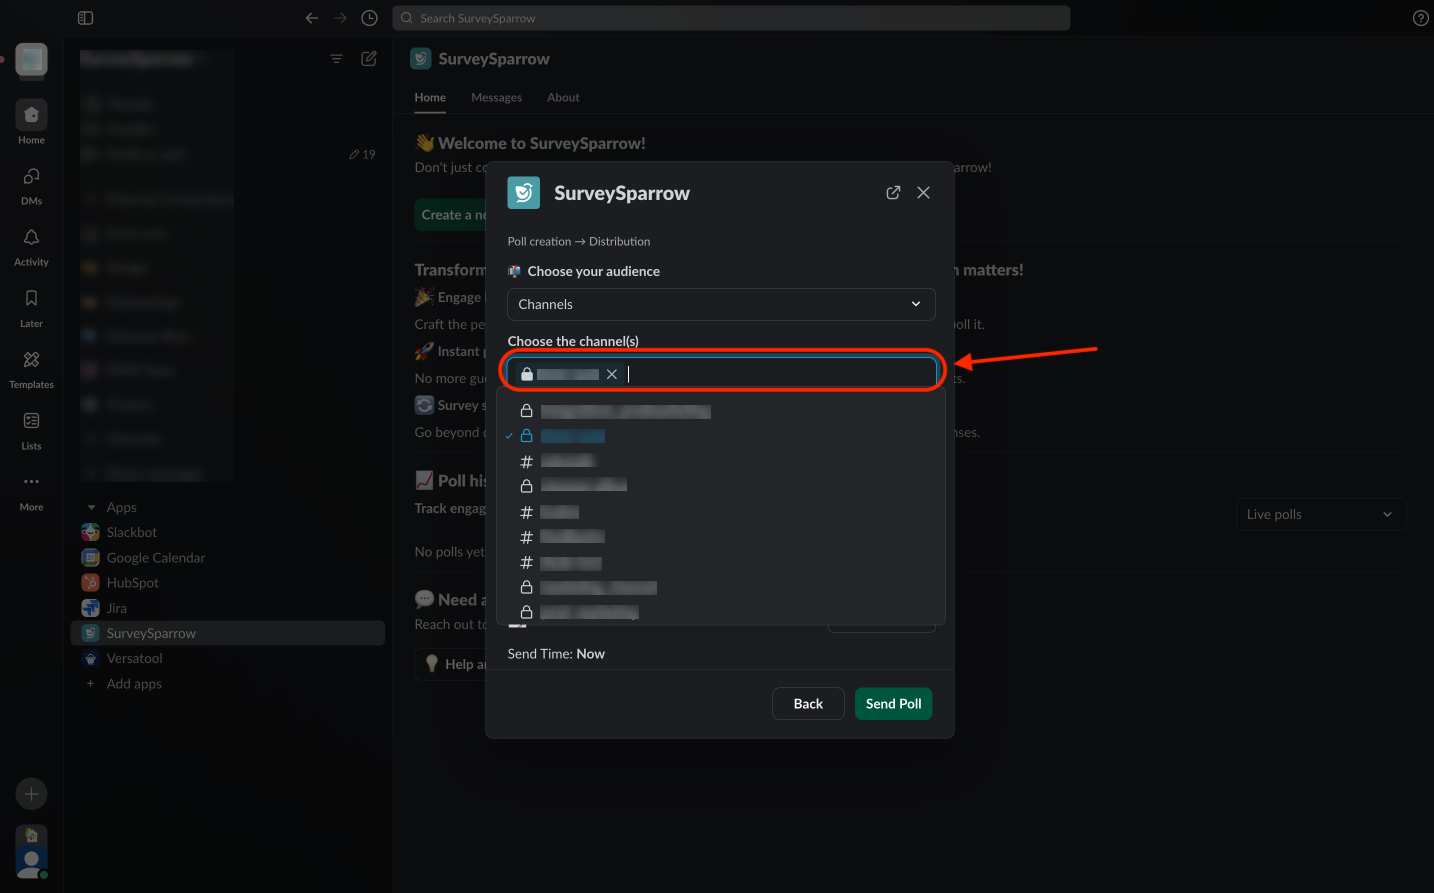Click the Back button
Screen dimensions: 1434x893
(x=808, y=704)
